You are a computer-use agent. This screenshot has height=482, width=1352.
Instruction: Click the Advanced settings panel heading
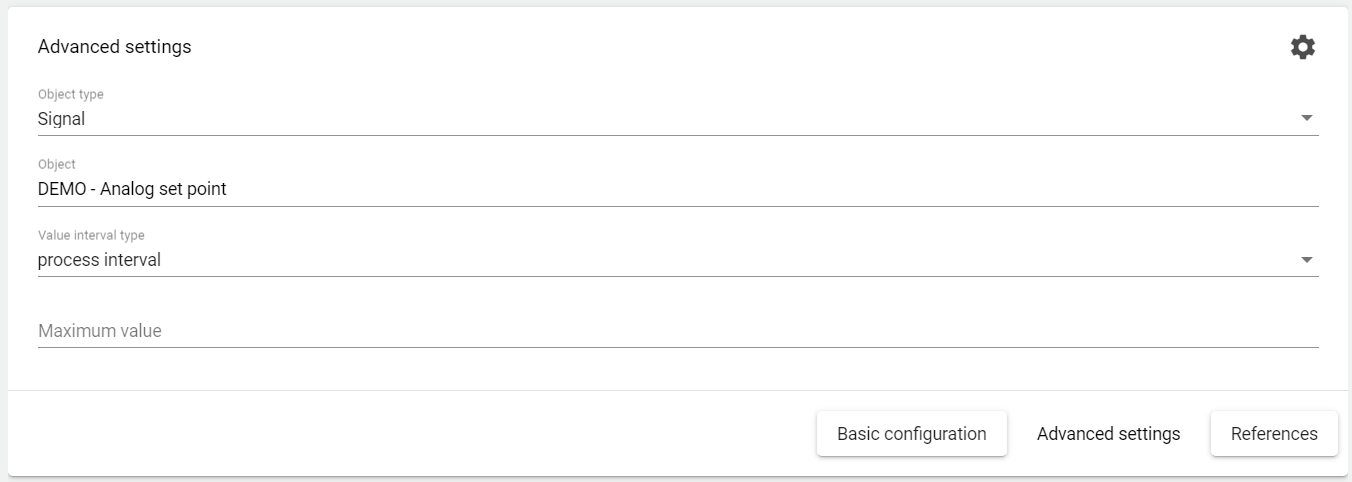pyautogui.click(x=114, y=47)
